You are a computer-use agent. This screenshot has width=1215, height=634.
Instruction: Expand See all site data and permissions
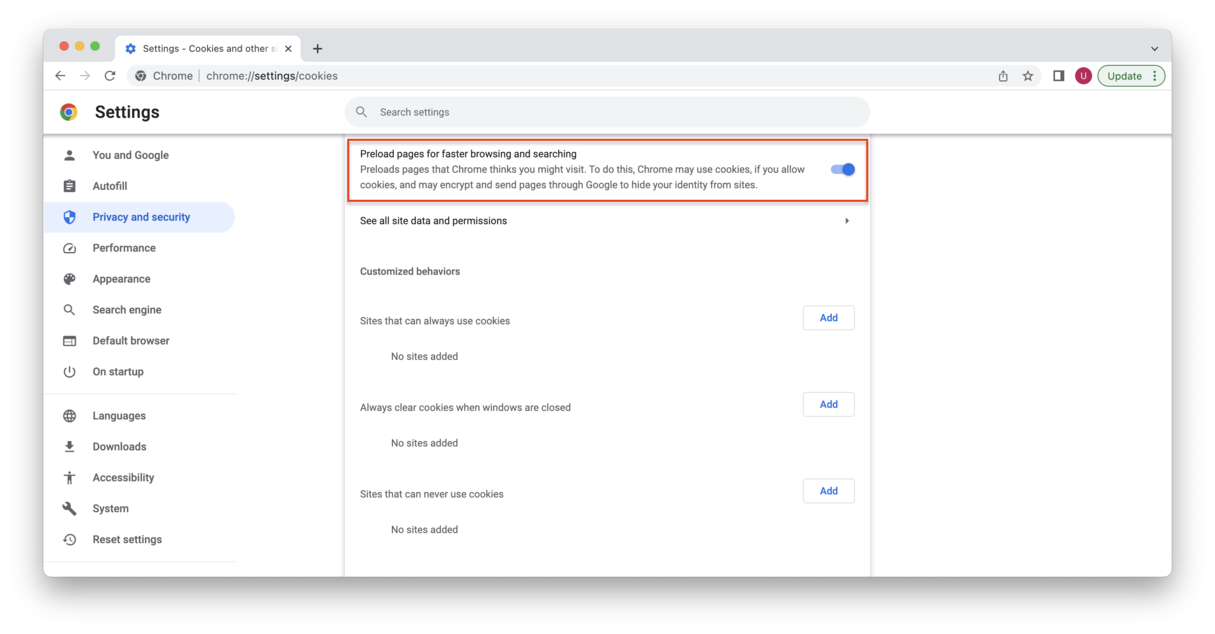point(846,221)
